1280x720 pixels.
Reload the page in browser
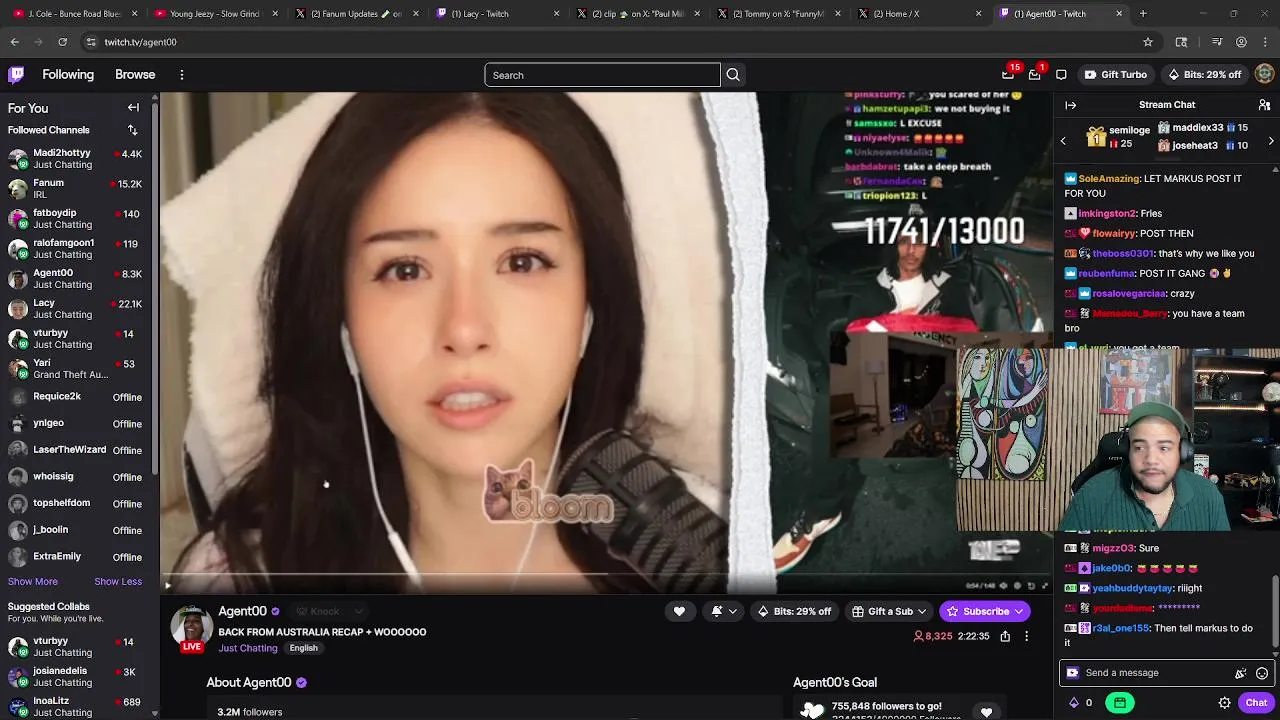click(62, 42)
